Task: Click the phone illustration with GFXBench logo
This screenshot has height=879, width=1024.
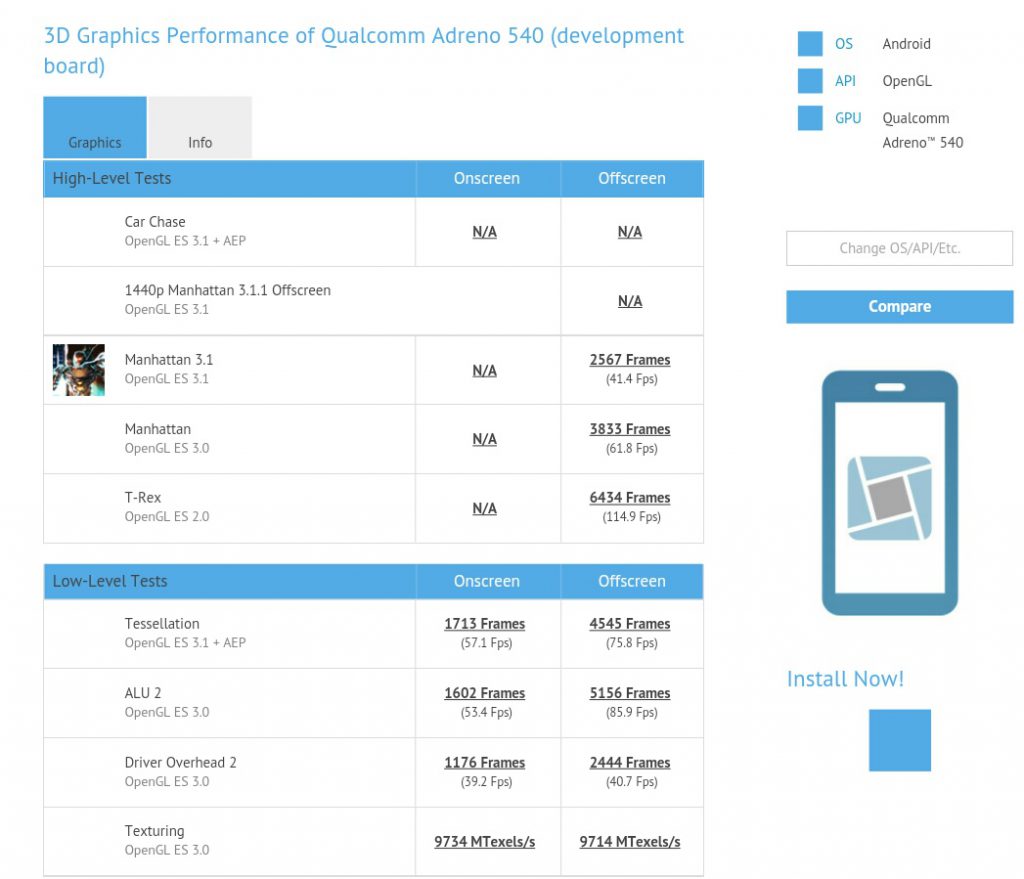Action: coord(889,493)
